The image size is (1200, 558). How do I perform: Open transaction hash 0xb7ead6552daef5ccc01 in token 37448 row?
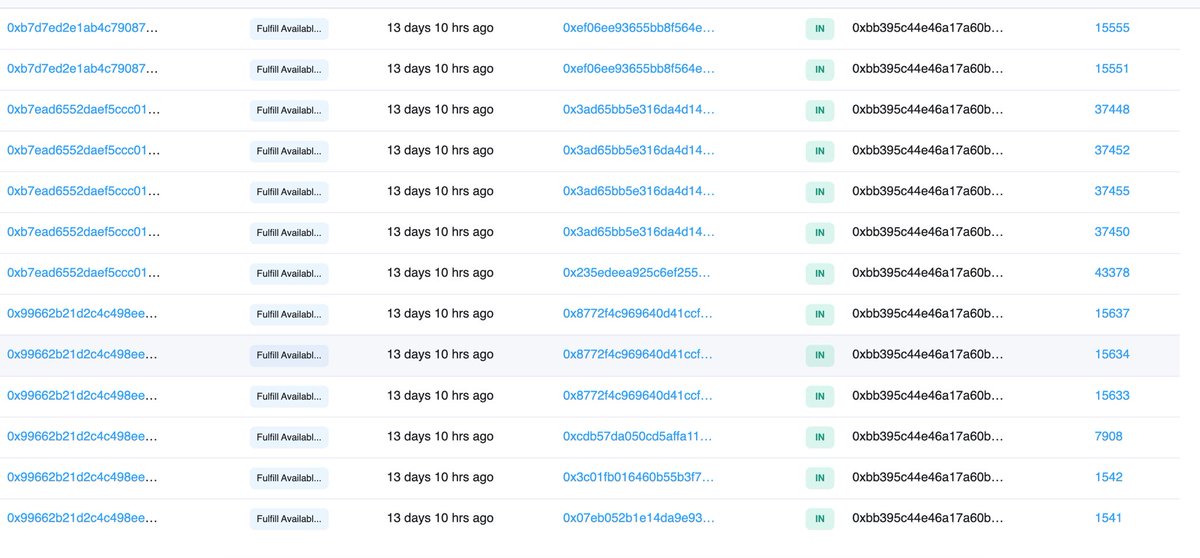click(x=83, y=110)
